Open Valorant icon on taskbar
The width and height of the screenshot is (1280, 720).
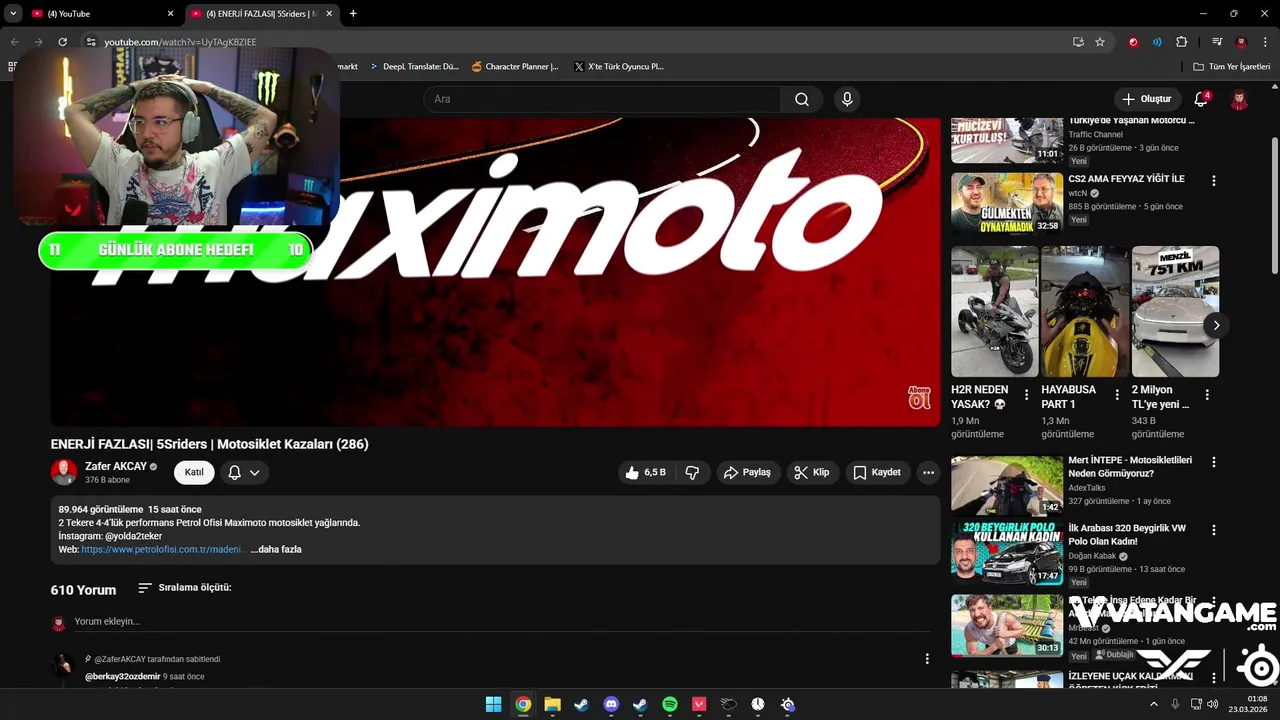click(x=699, y=704)
